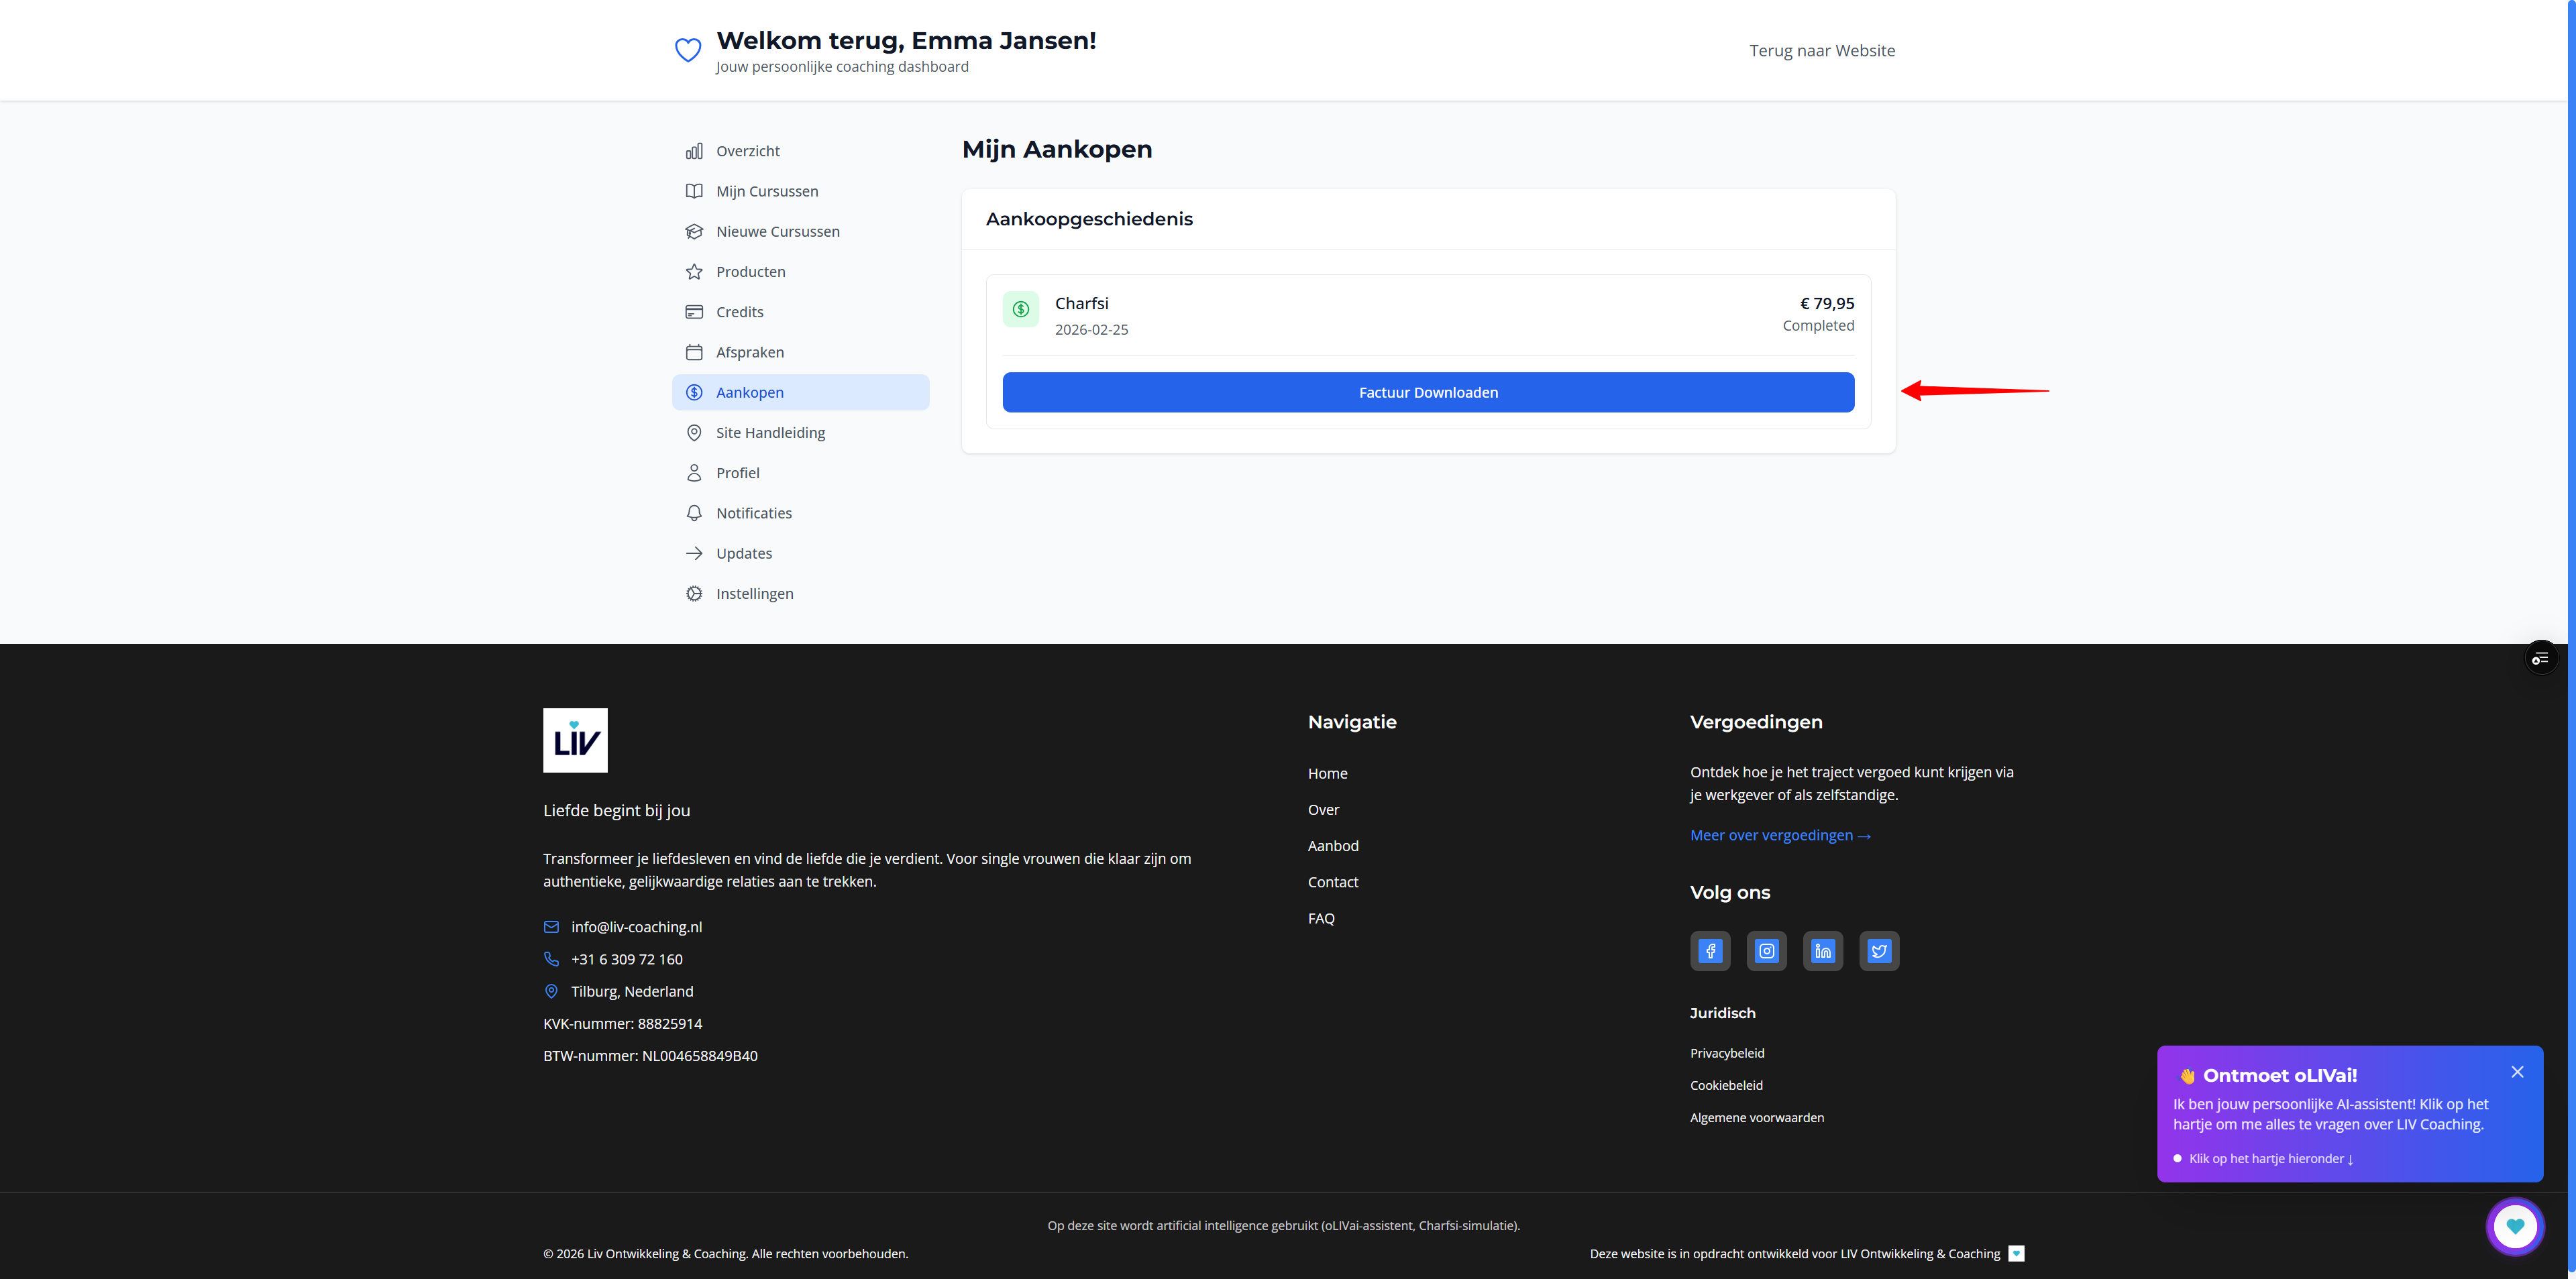This screenshot has height=1279, width=2576.
Task: Open the Facebook social icon
Action: coord(1710,951)
